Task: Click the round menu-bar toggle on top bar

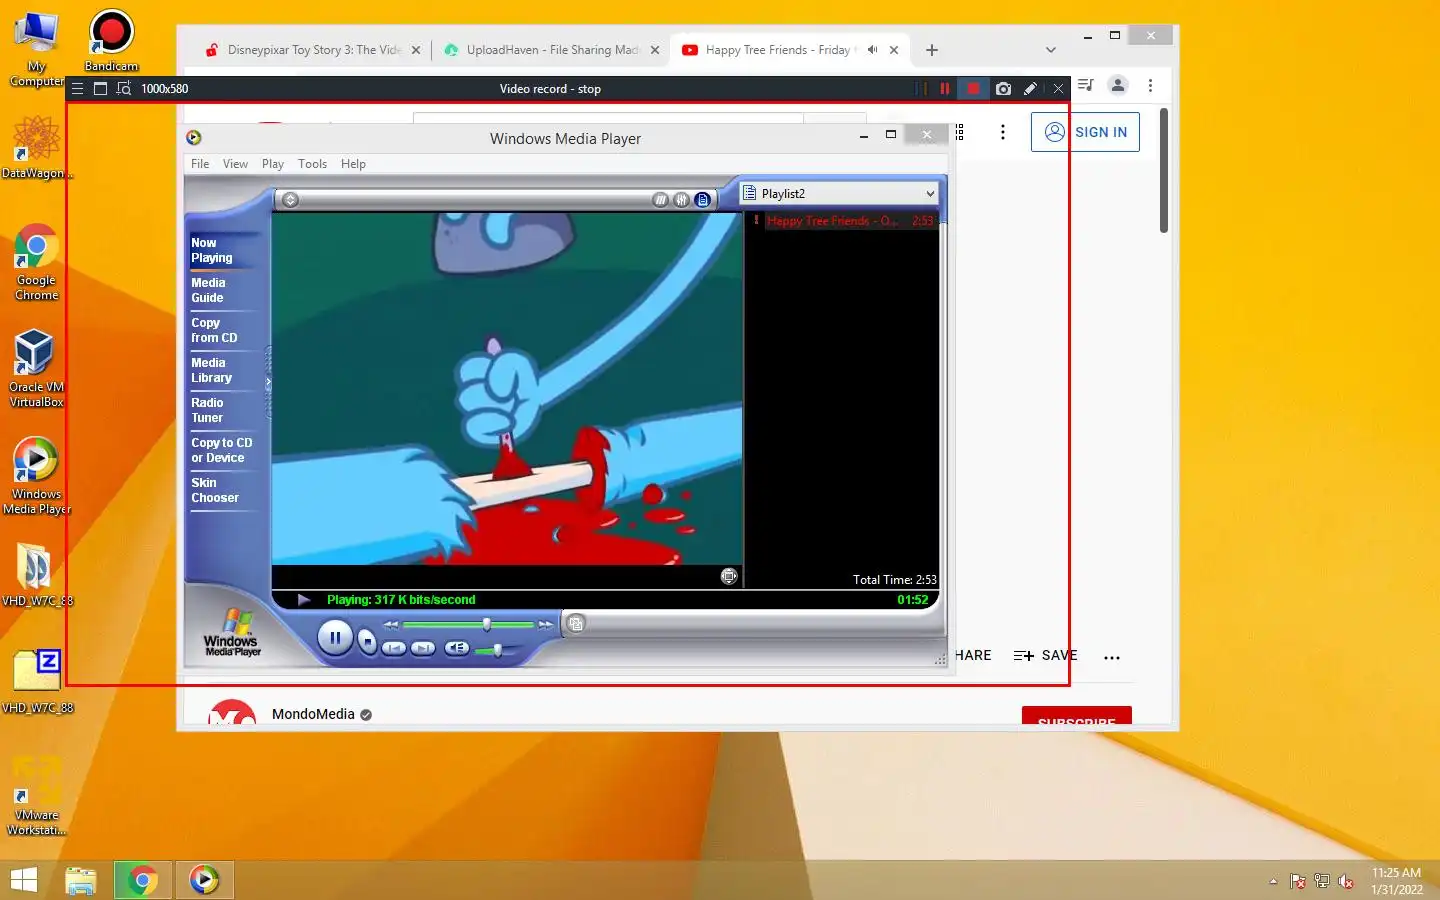Action: coord(290,200)
